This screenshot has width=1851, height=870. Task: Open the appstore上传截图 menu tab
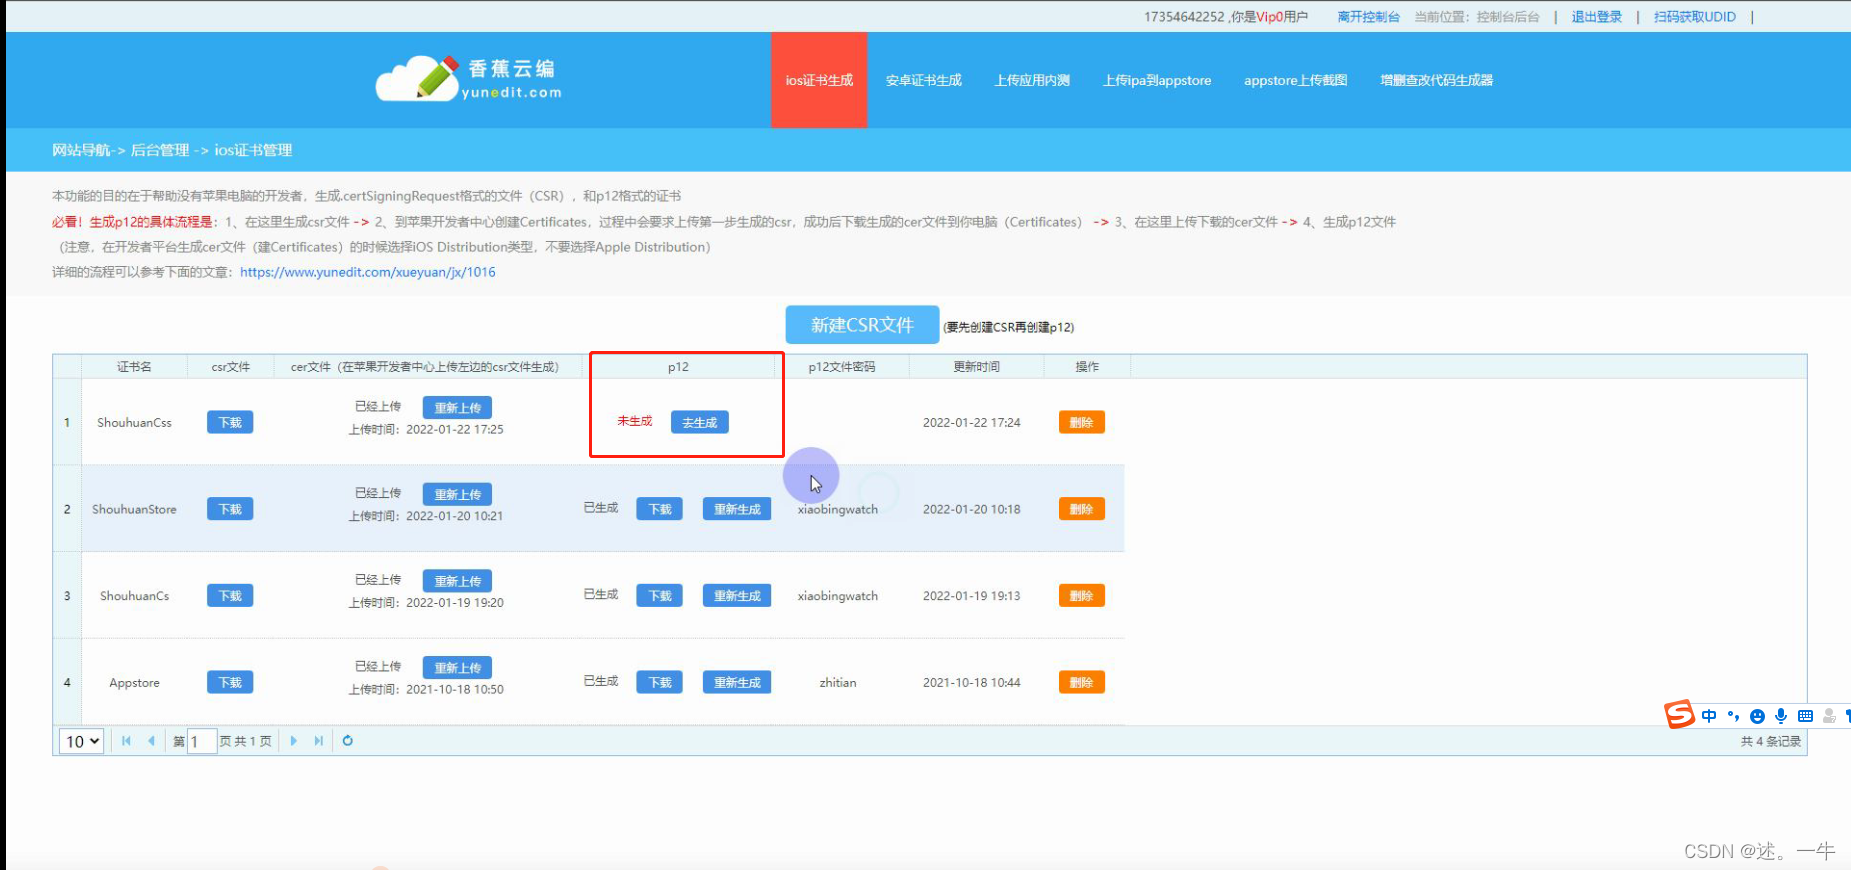[x=1296, y=80]
